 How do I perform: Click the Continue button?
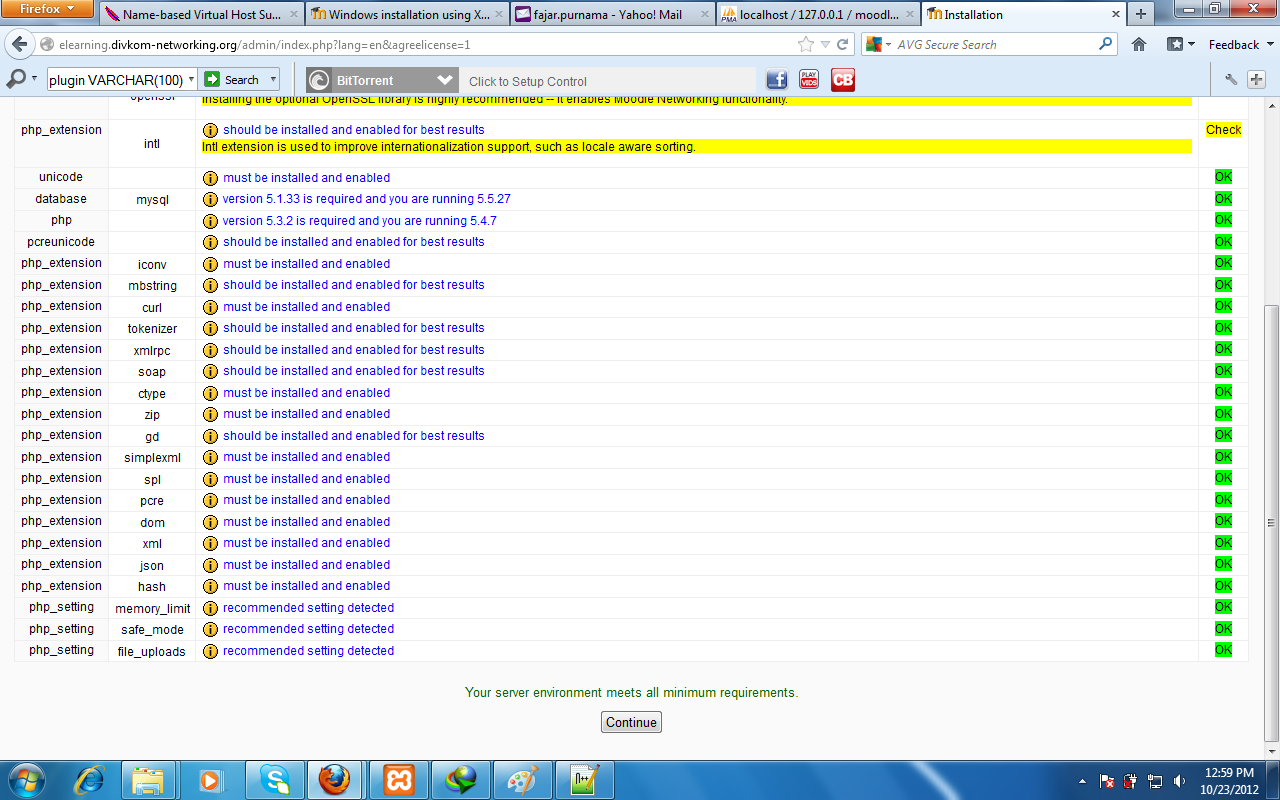tap(631, 722)
